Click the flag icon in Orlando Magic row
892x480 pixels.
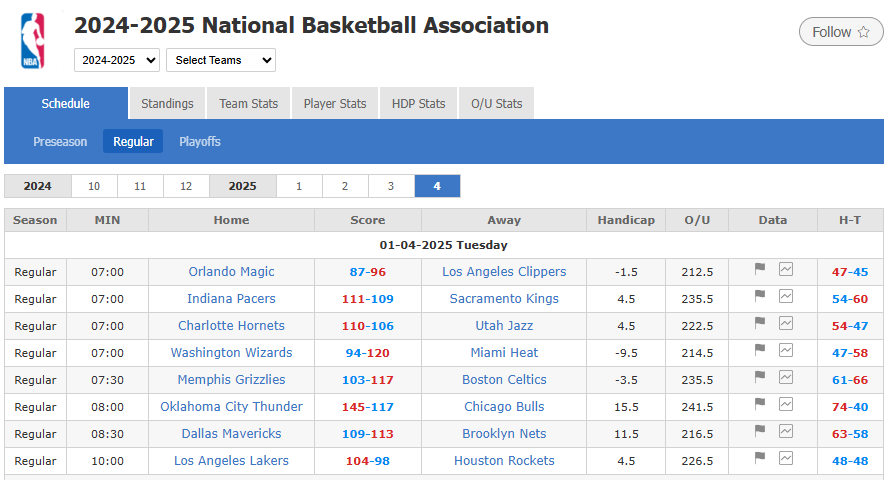(x=760, y=269)
